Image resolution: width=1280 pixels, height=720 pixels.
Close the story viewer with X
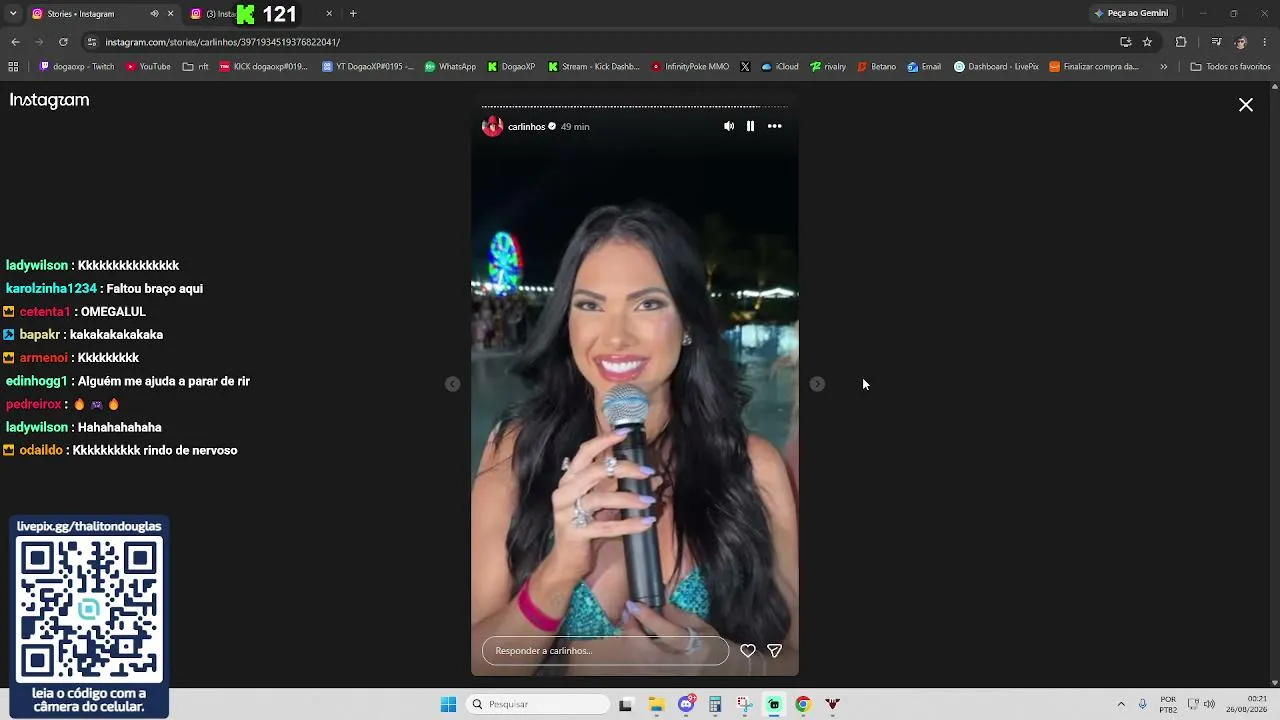coord(1246,105)
